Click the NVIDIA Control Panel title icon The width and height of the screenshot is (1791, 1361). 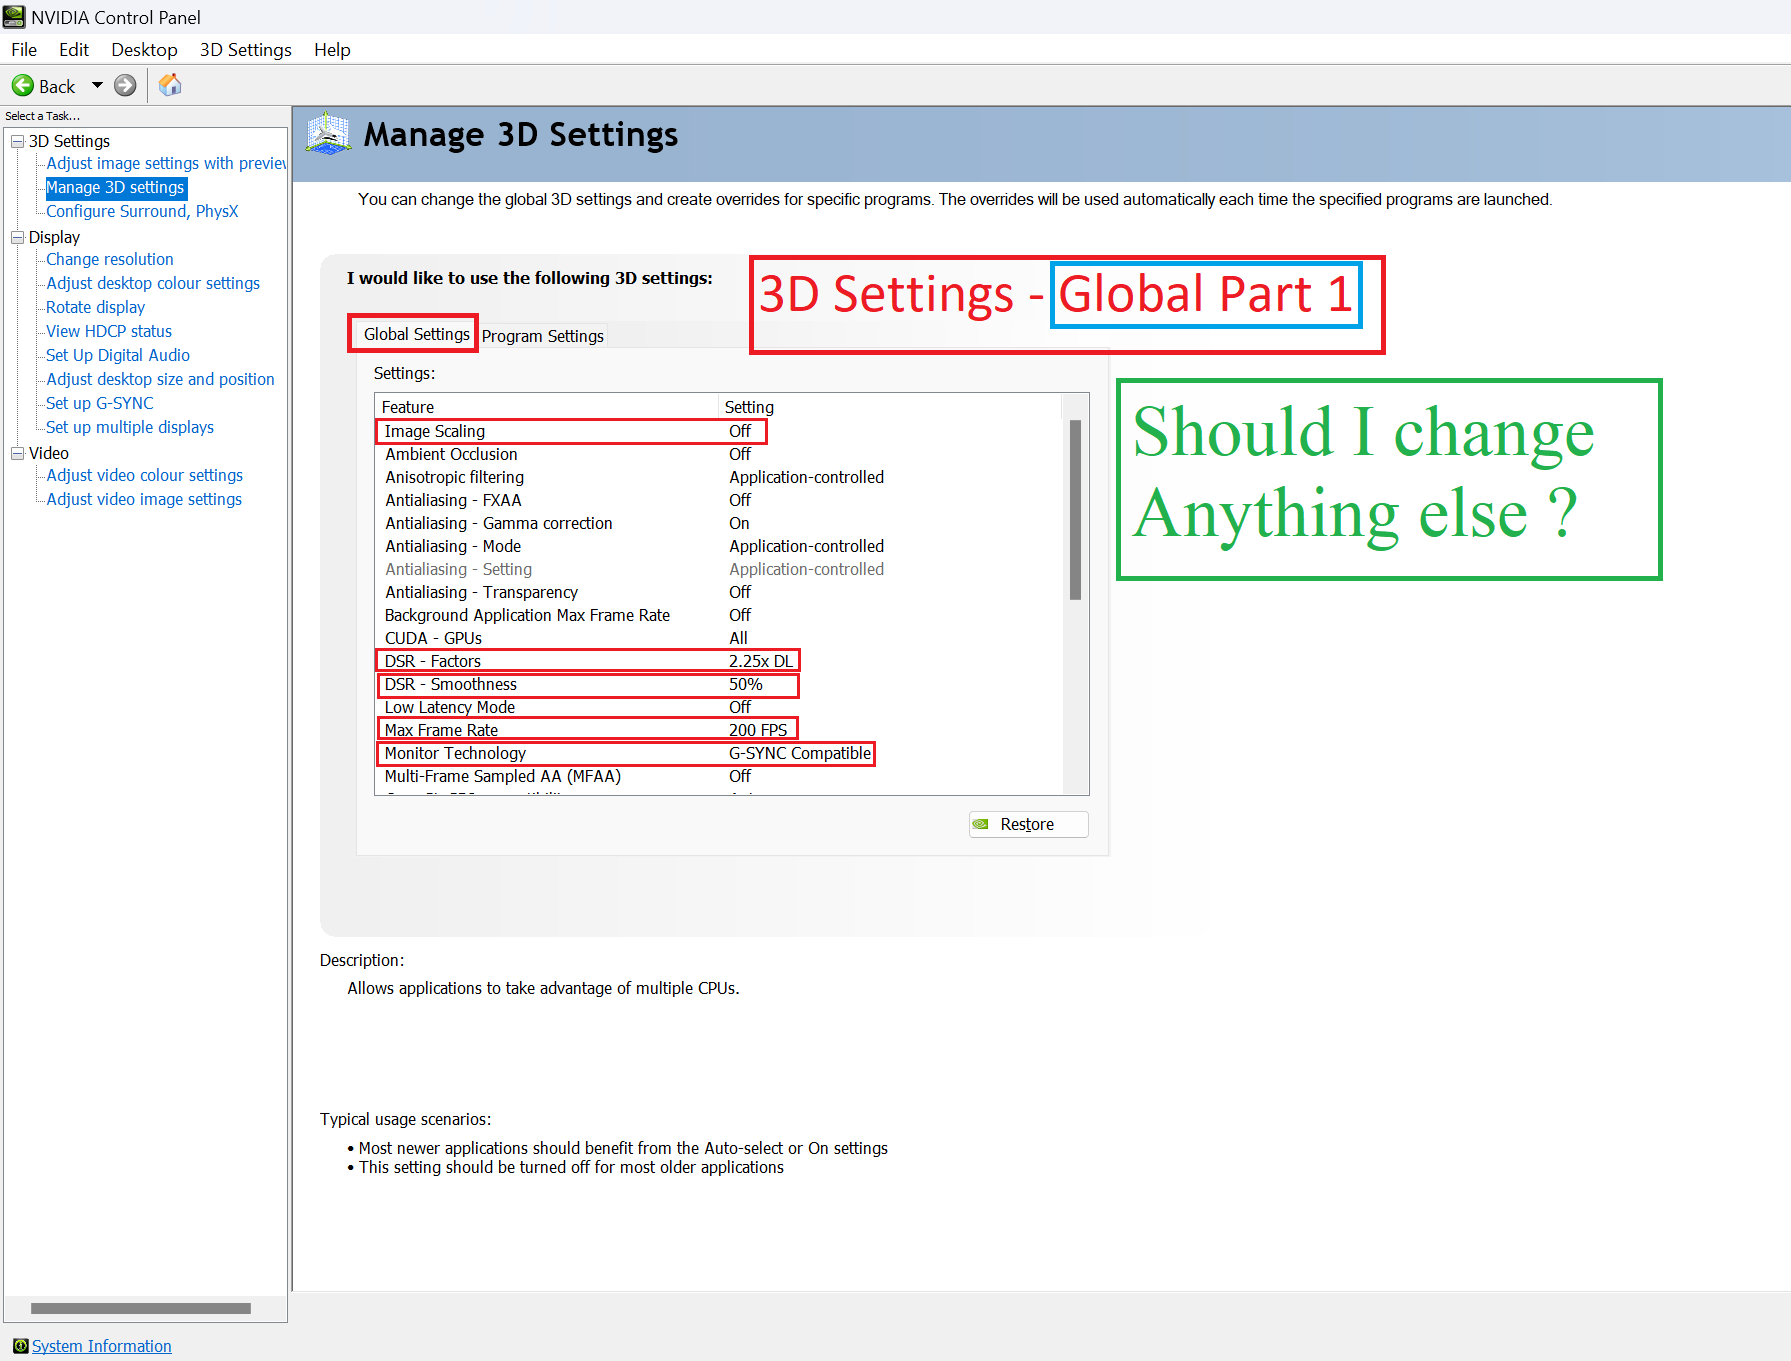pos(14,17)
